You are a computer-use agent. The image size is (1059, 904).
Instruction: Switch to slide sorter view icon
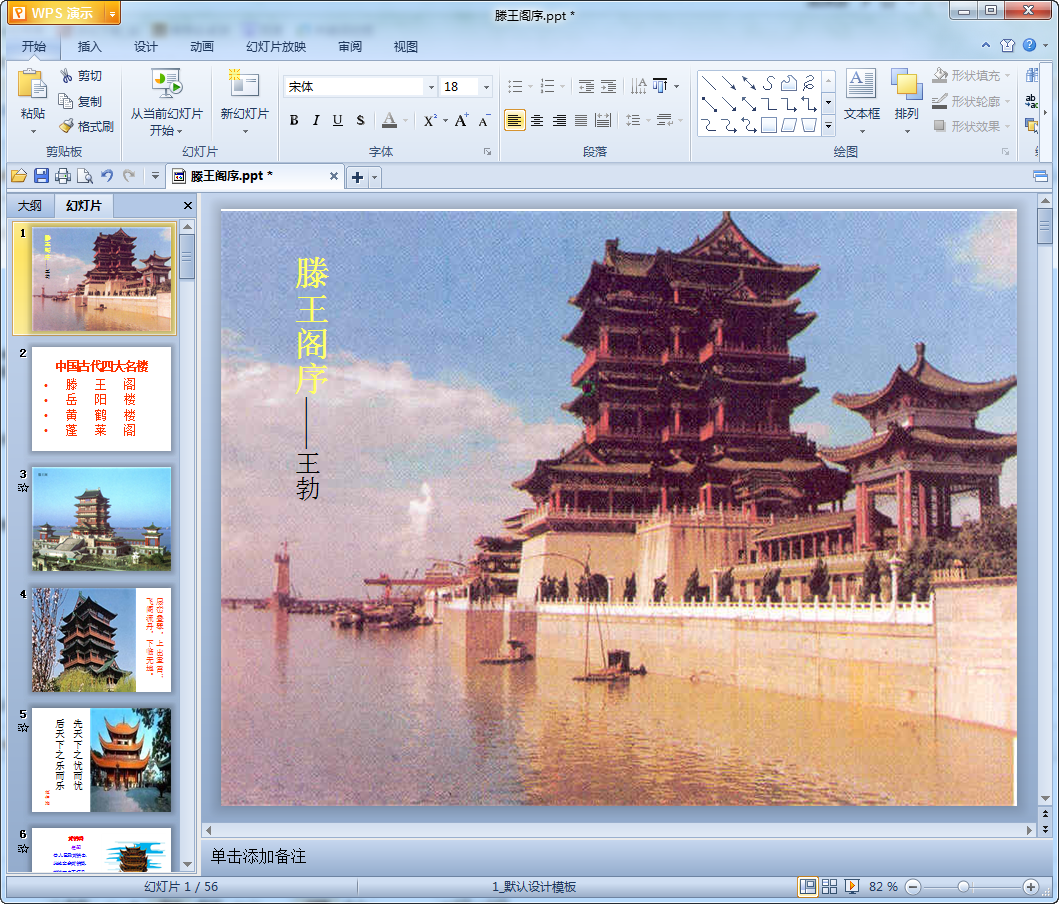(x=829, y=886)
